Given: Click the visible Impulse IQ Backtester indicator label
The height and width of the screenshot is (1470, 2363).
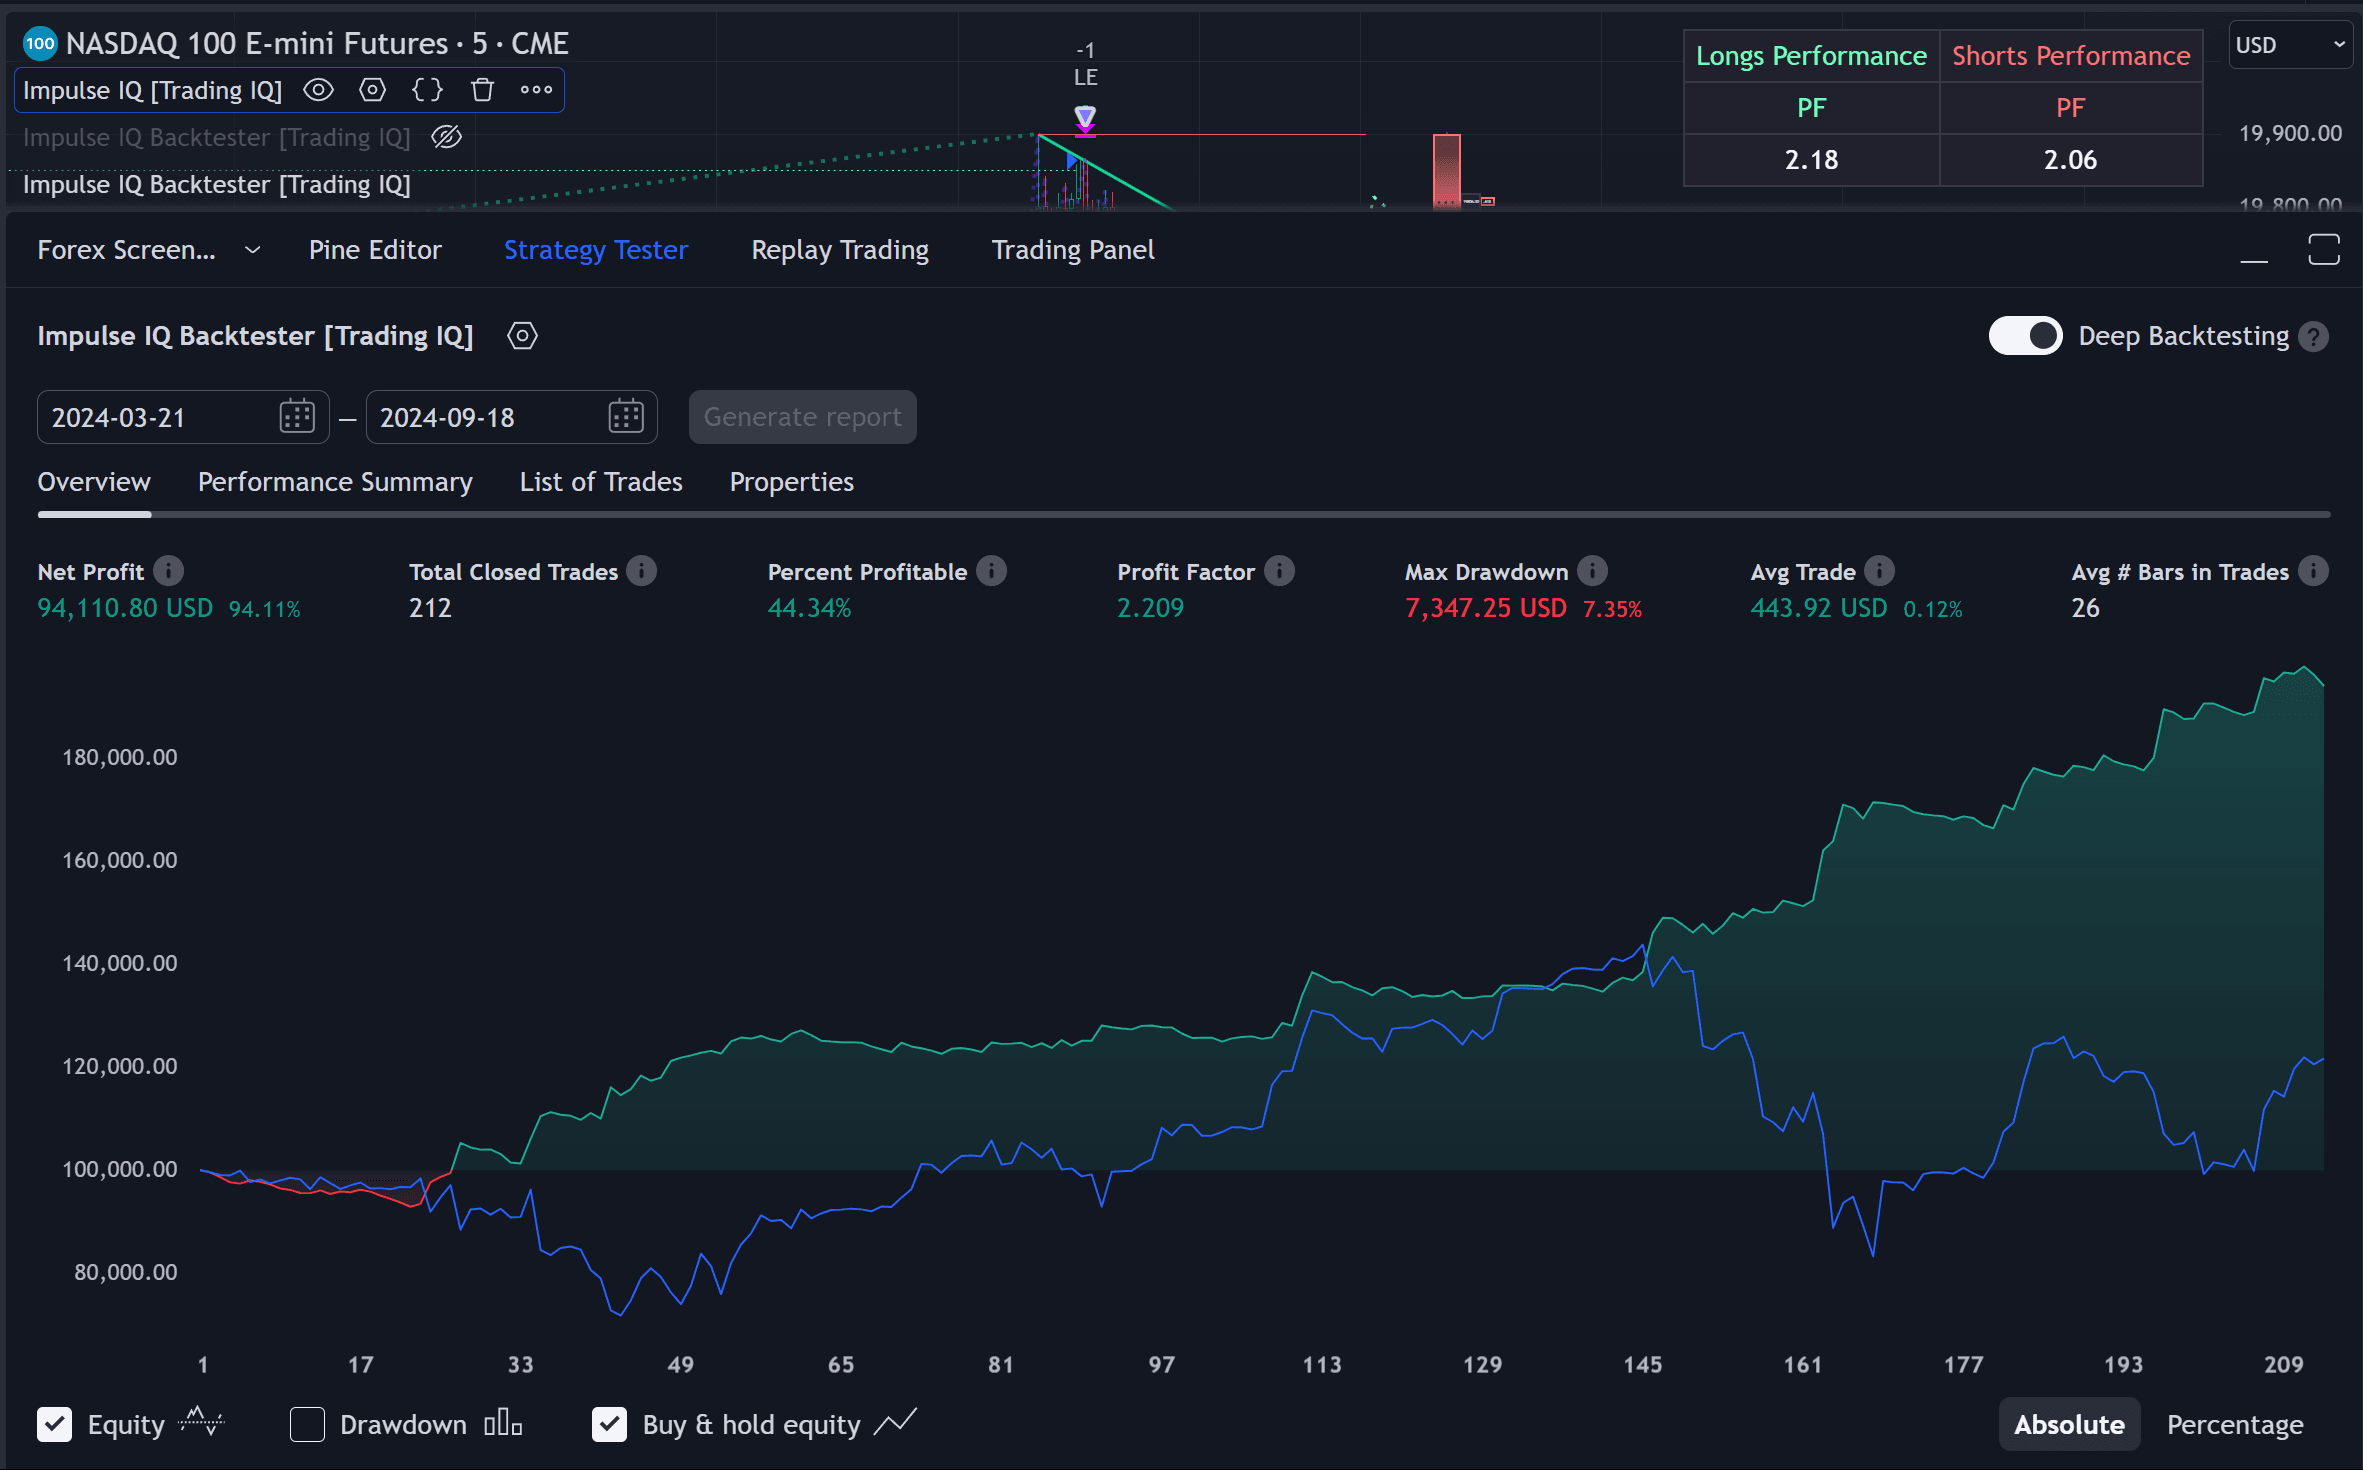Looking at the screenshot, I should [x=216, y=185].
